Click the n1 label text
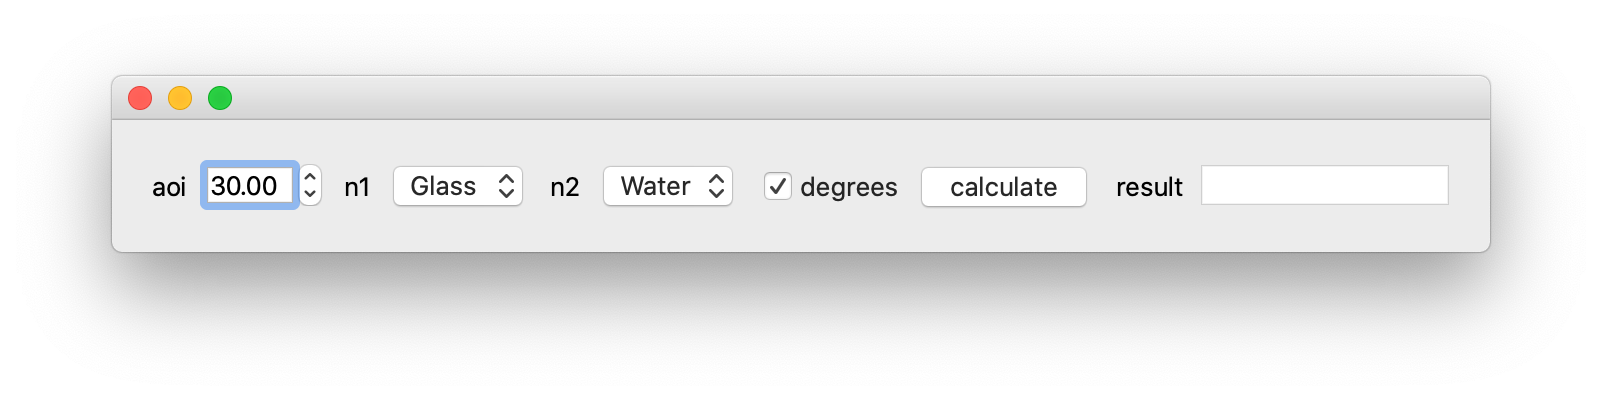The image size is (1602, 400). coord(357,187)
